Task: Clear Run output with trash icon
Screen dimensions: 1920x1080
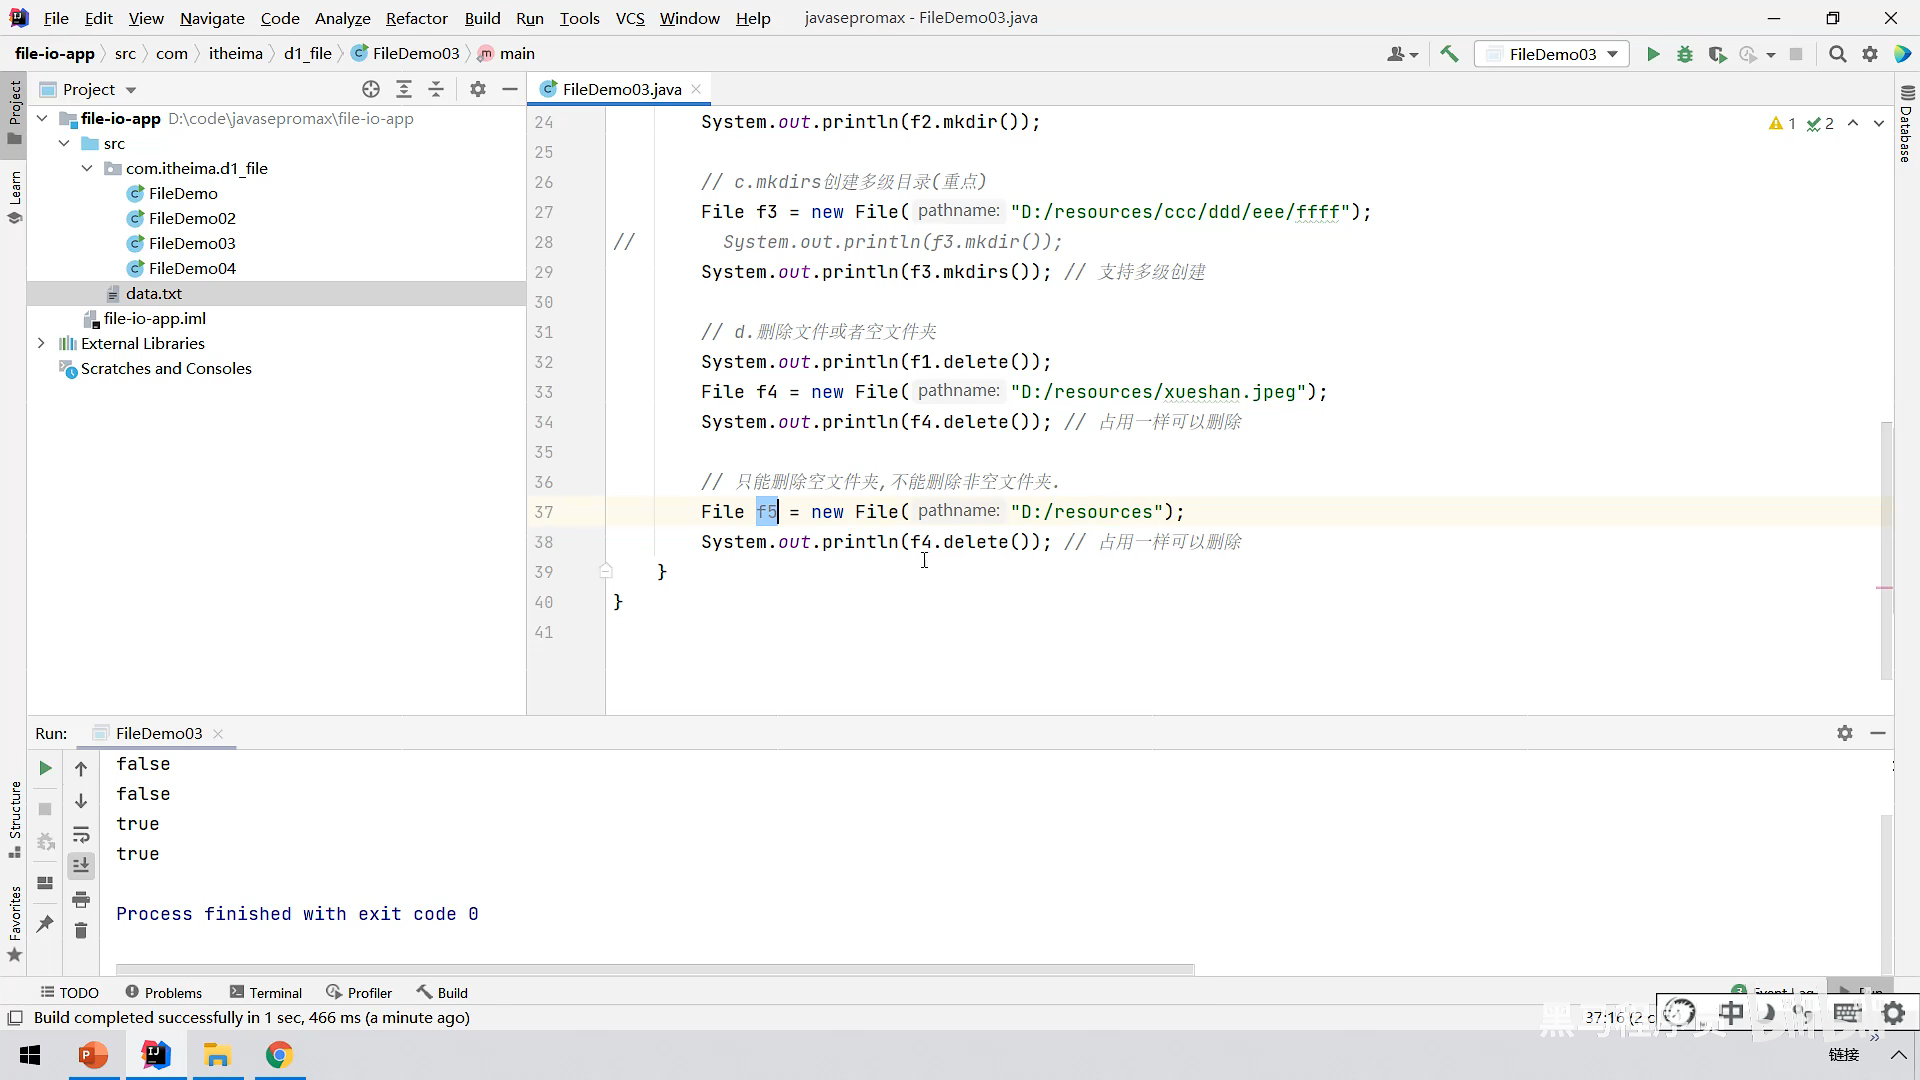Action: [x=81, y=931]
